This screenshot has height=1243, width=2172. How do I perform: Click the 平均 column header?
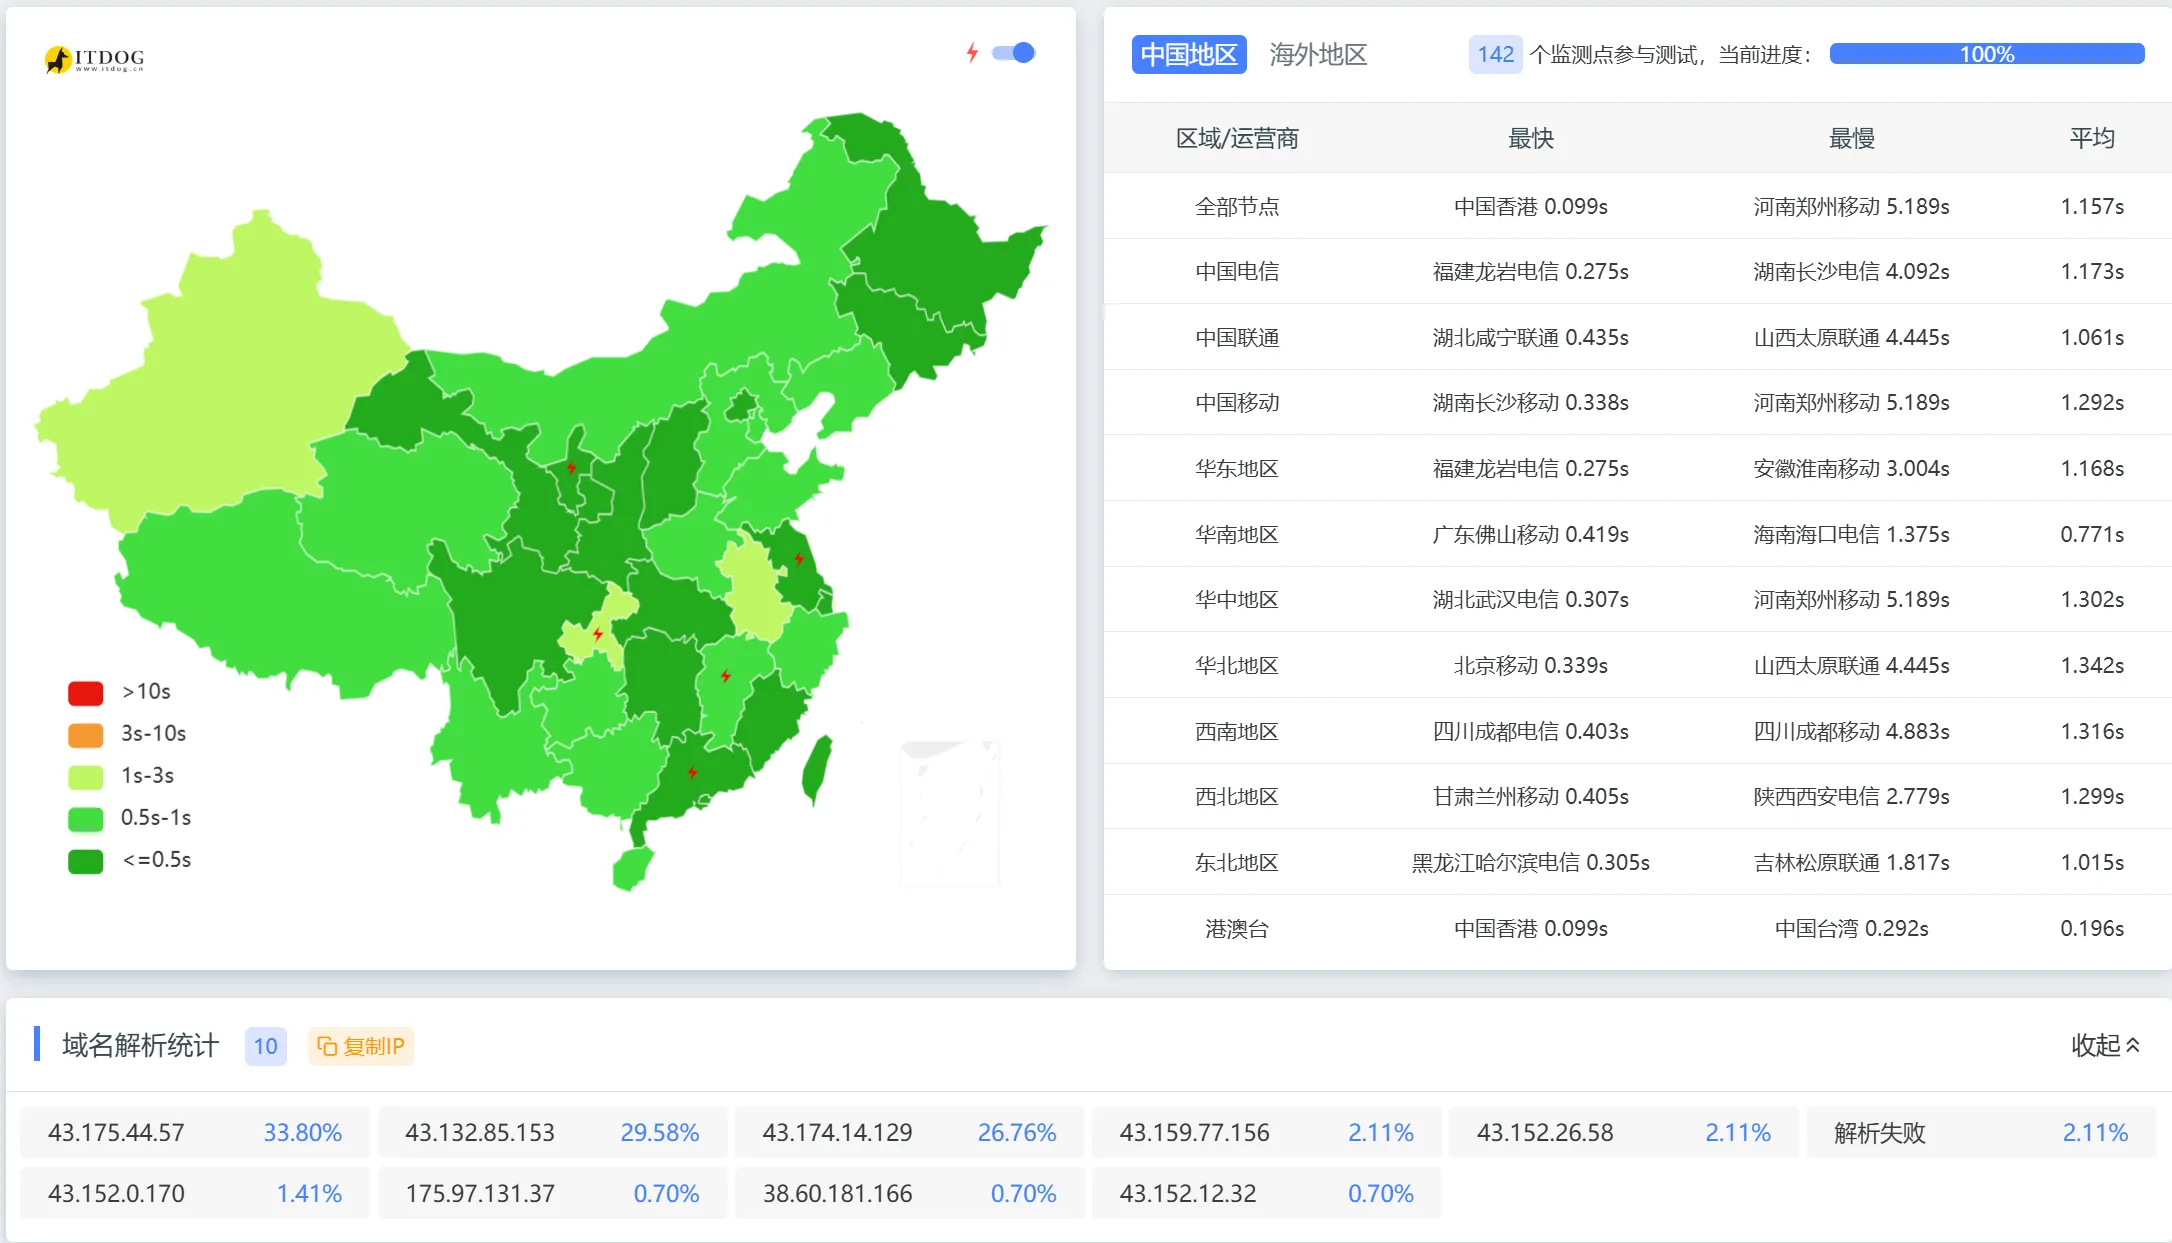[x=2091, y=138]
